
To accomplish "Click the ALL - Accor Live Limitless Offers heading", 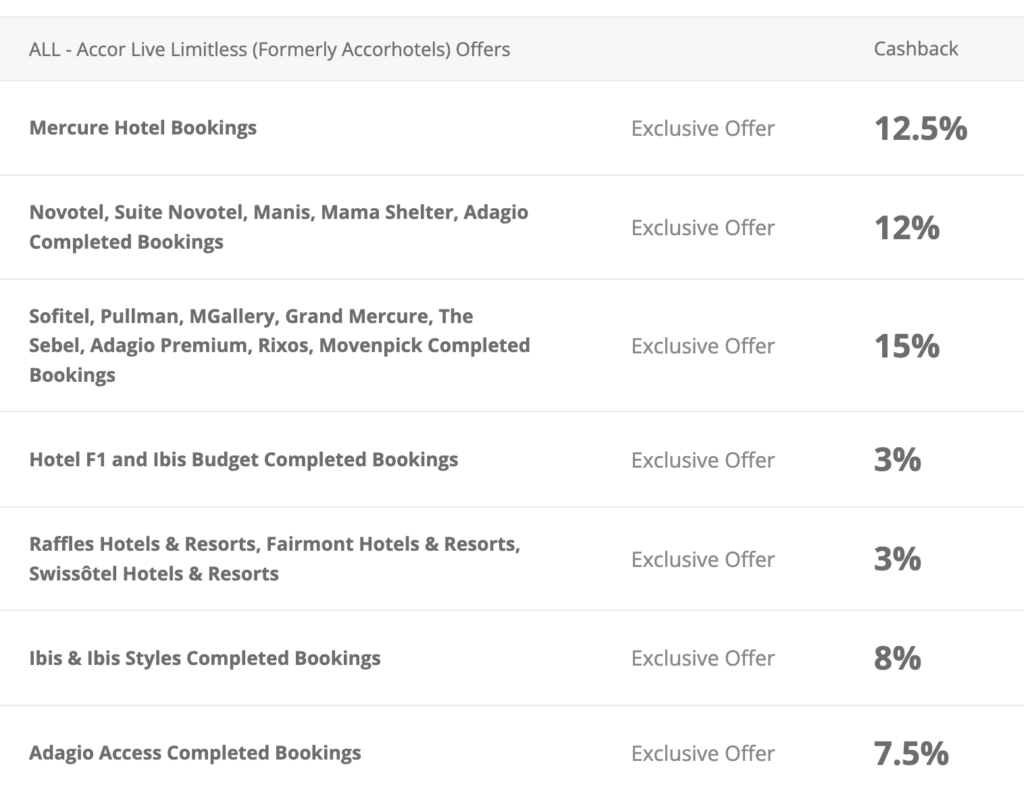I will pyautogui.click(x=270, y=50).
